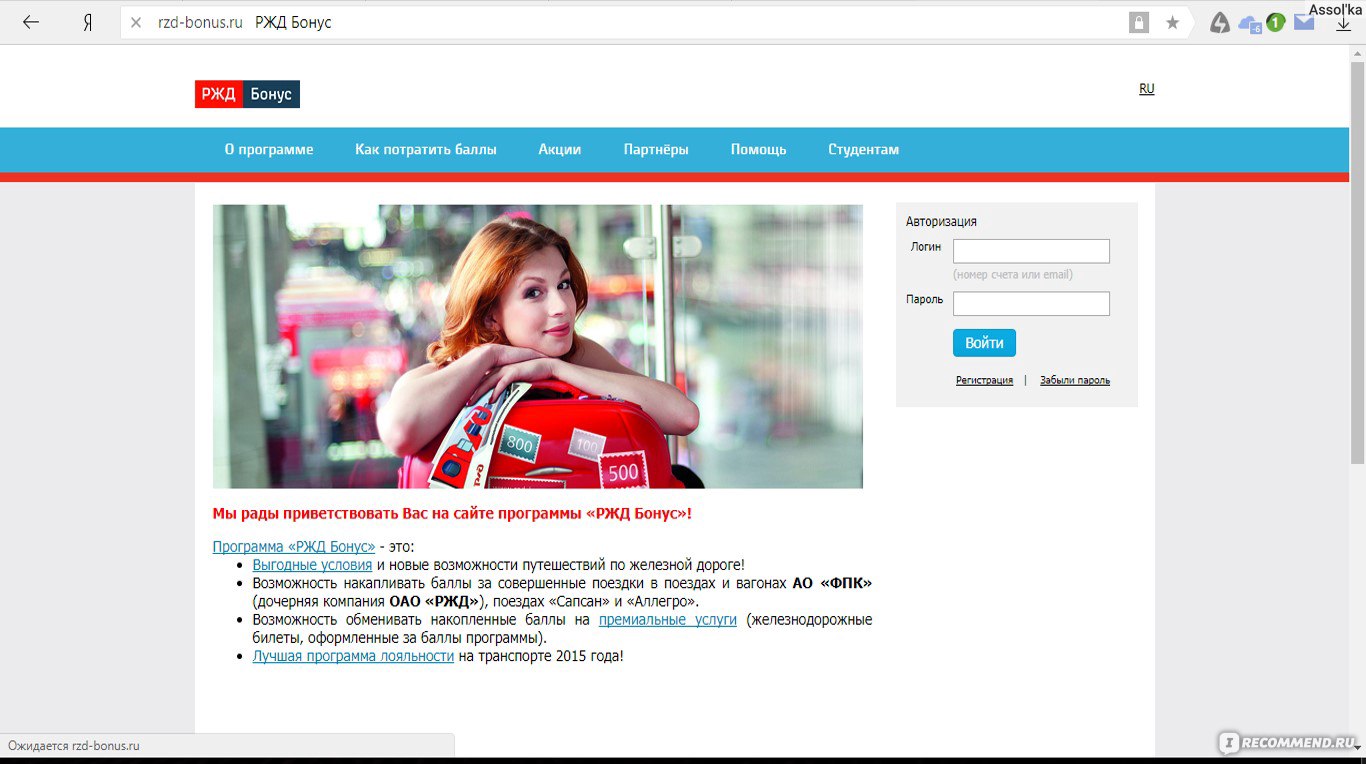
Task: Click the woman with suitcase banner image
Action: click(537, 346)
